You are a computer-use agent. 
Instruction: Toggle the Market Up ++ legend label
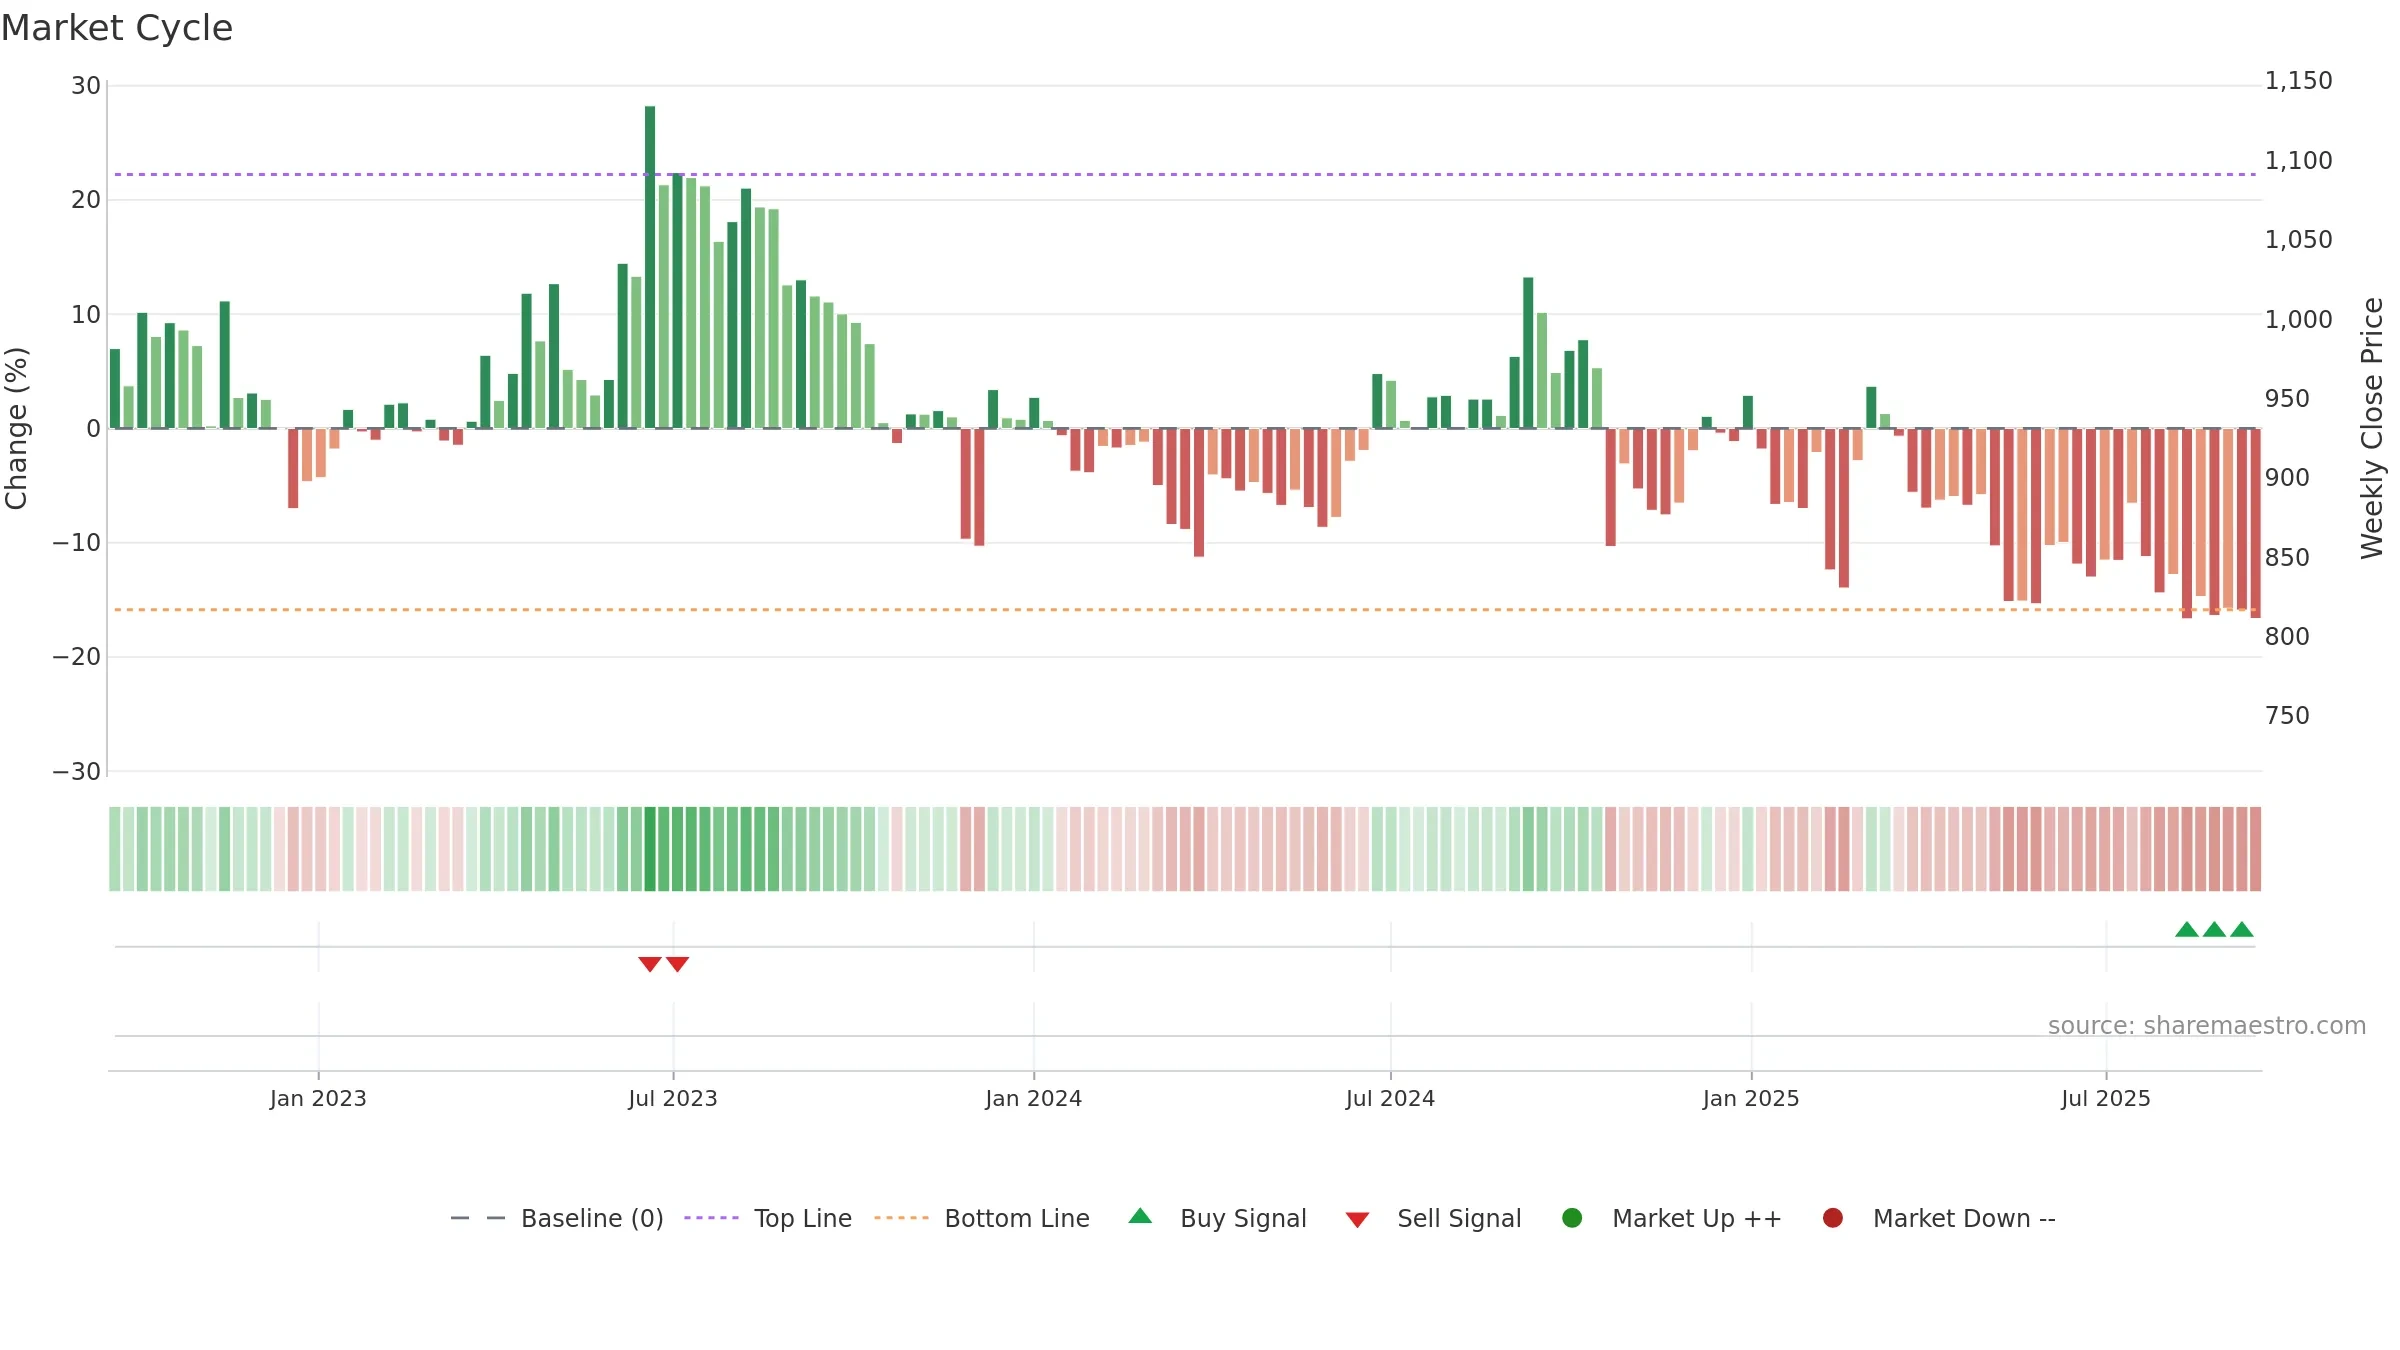point(1697,1218)
